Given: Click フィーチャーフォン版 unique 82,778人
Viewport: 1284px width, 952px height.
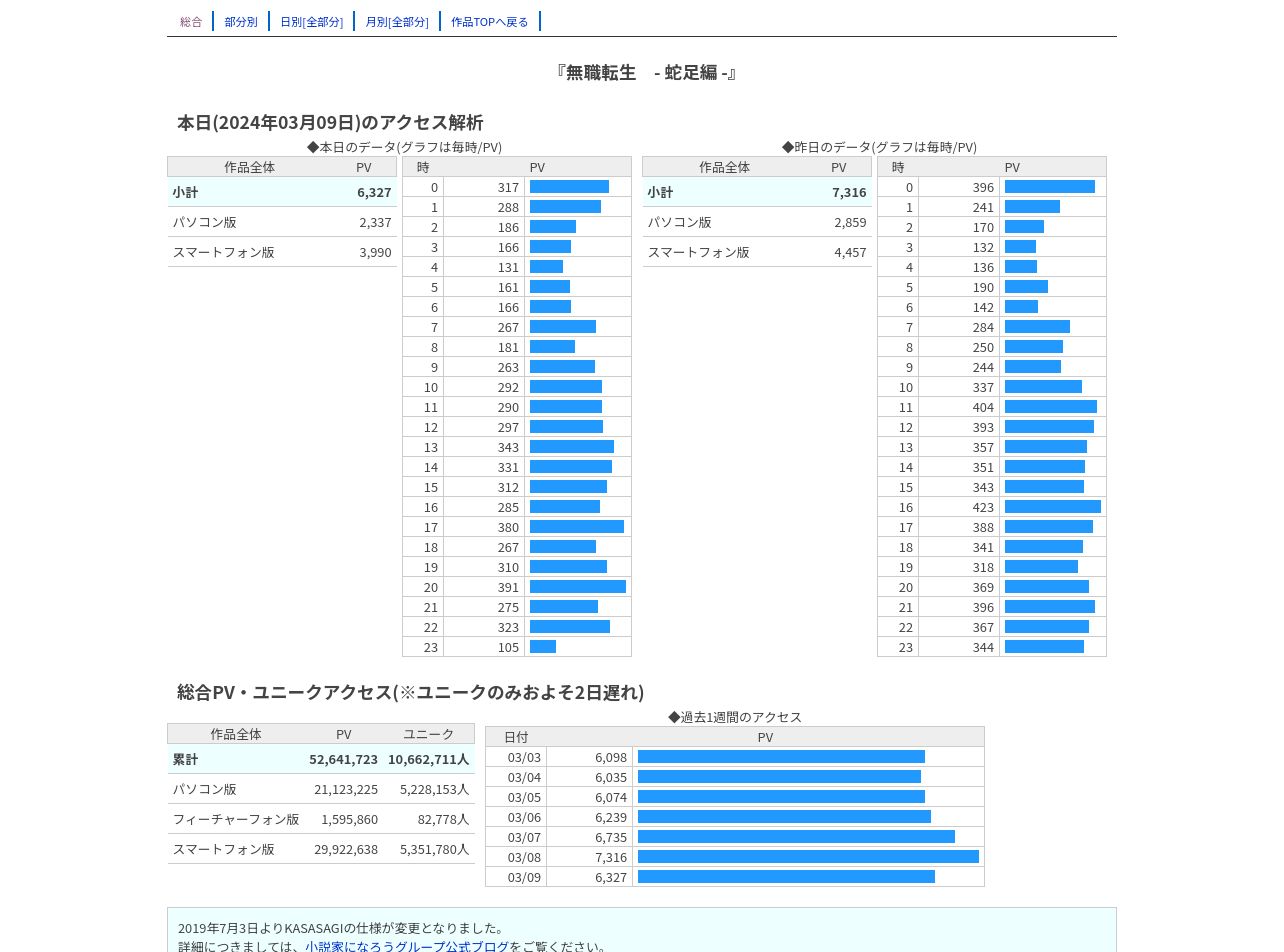Looking at the screenshot, I should (443, 819).
